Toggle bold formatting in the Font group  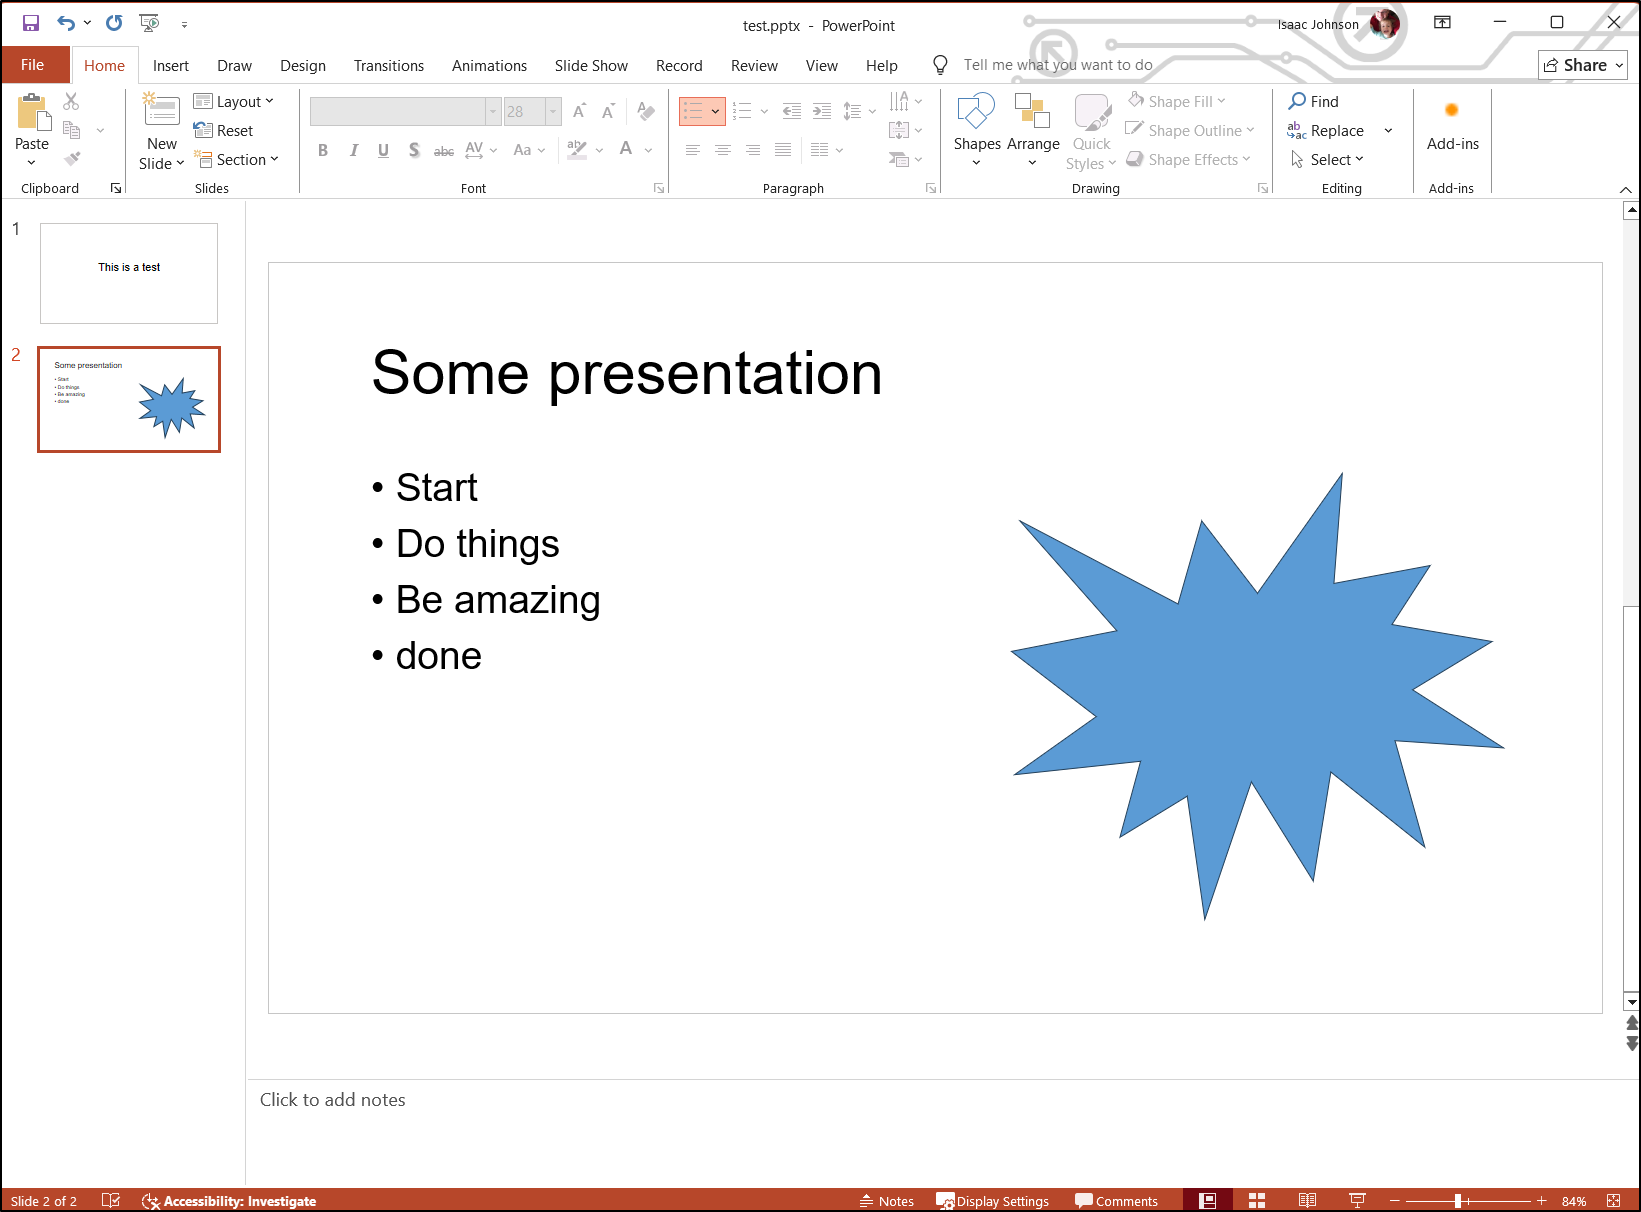click(322, 150)
